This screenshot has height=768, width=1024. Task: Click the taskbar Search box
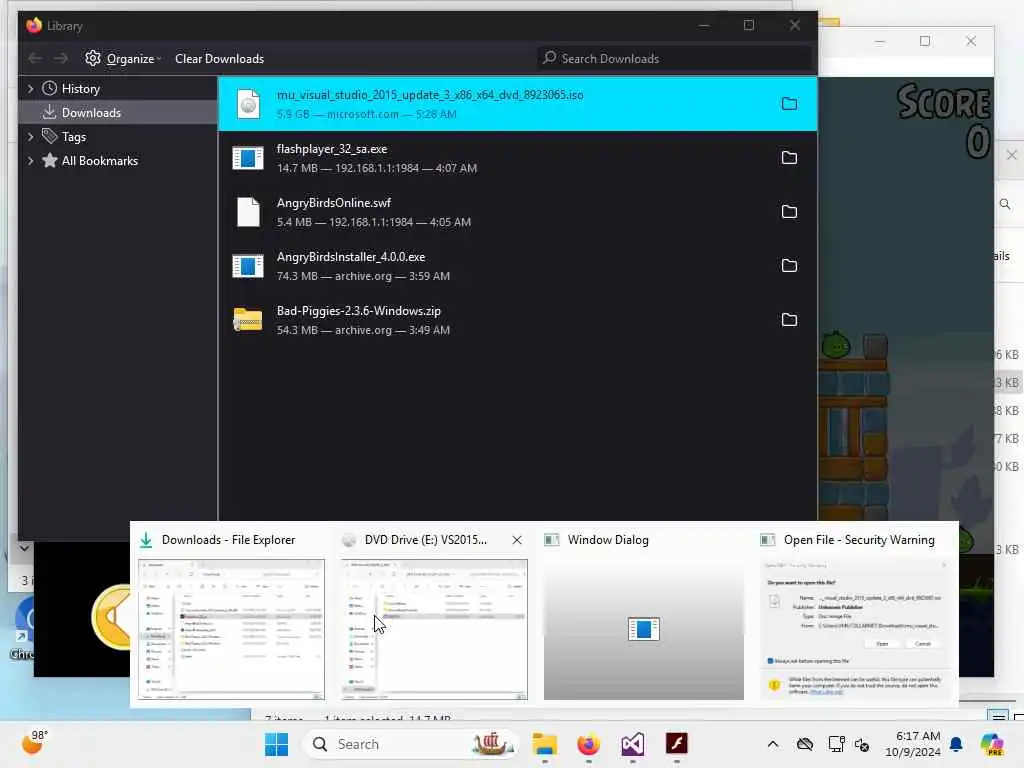[x=412, y=744]
